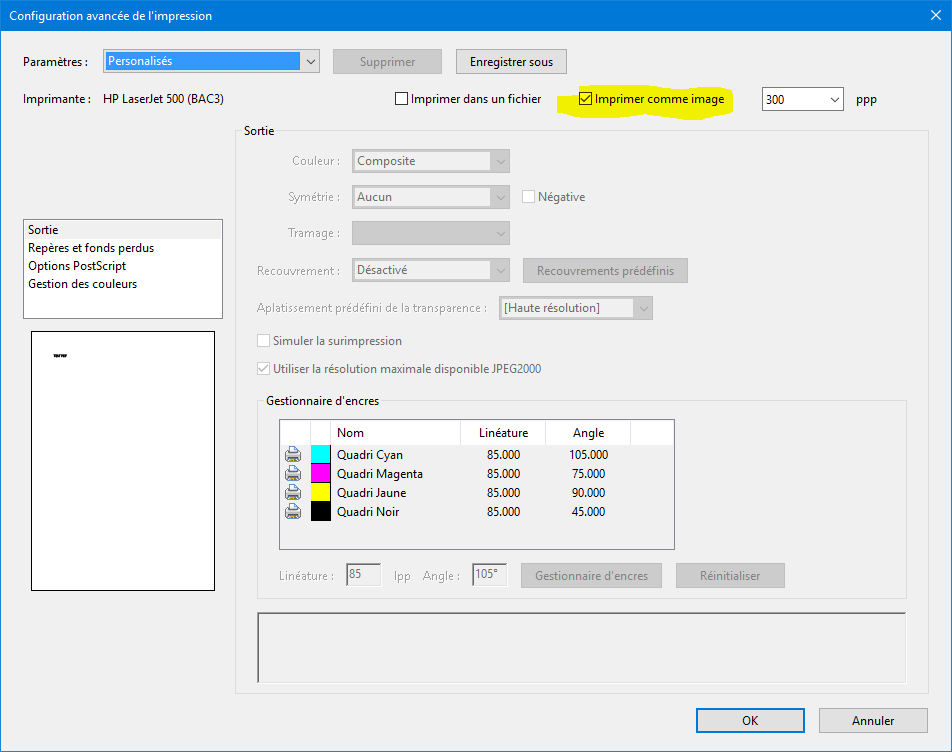Click the cyan ink color swatch
The image size is (952, 752).
(x=320, y=455)
